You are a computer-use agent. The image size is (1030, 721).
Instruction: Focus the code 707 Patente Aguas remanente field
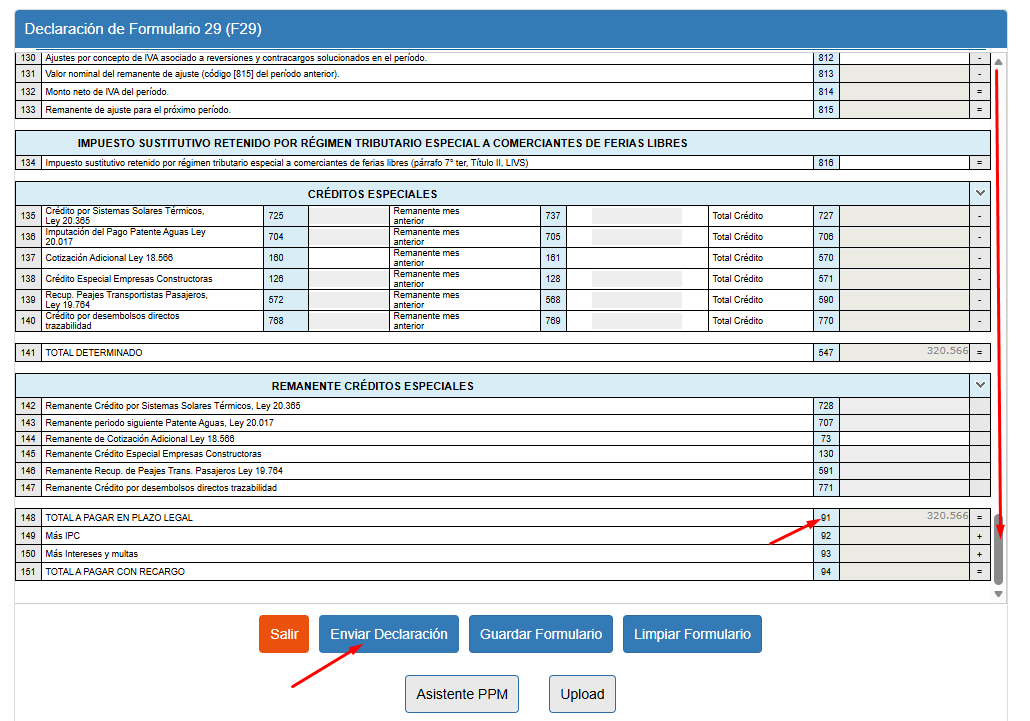coord(905,423)
